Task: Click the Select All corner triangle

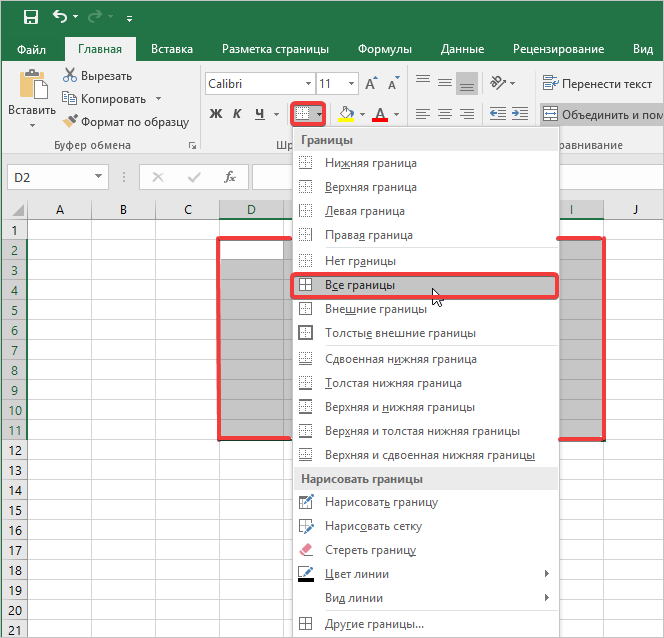Action: 16,210
